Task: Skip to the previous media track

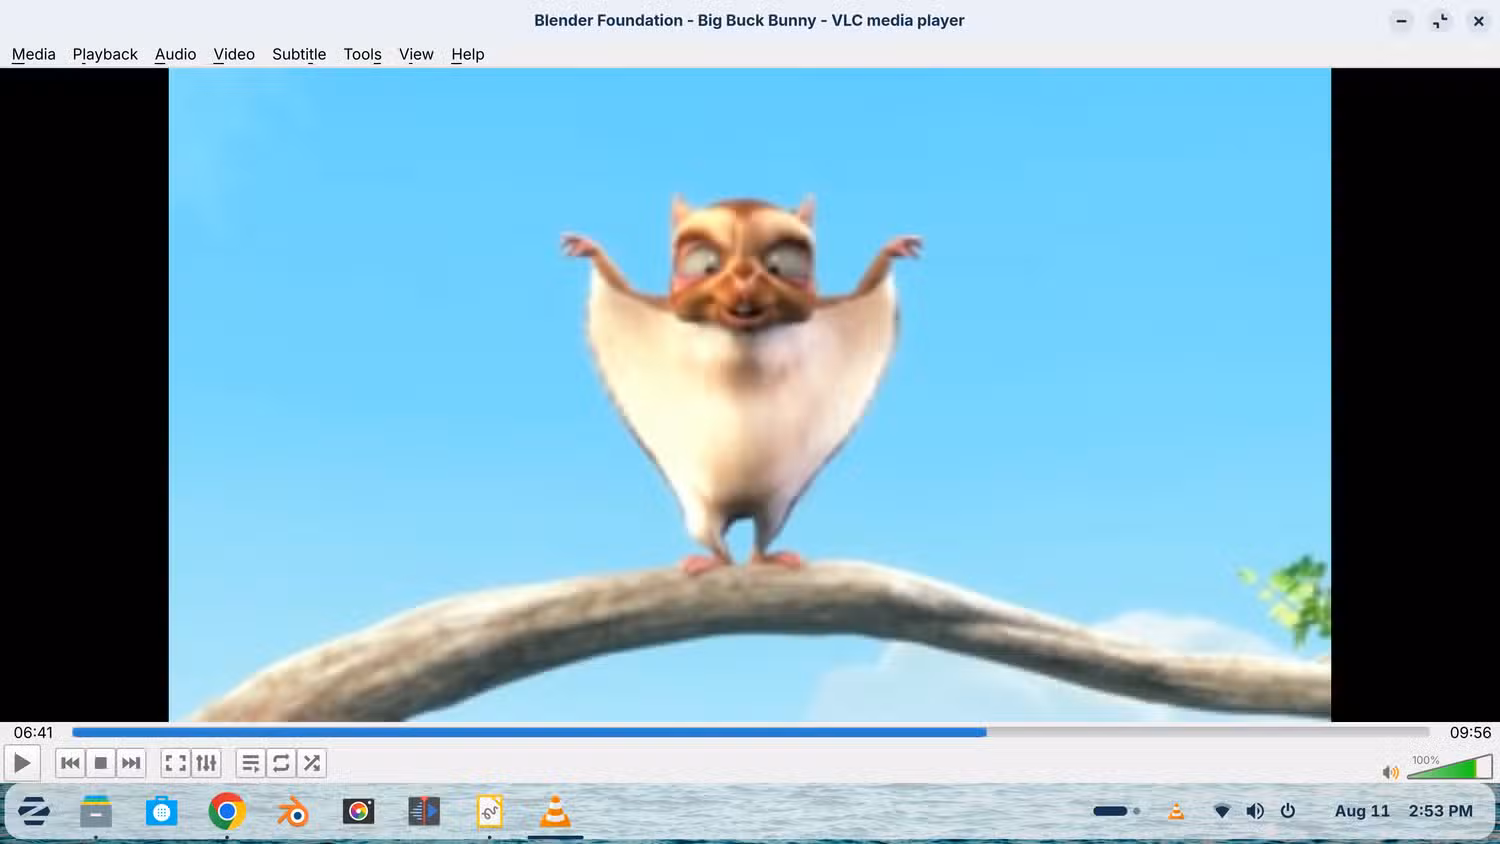Action: [x=70, y=764]
